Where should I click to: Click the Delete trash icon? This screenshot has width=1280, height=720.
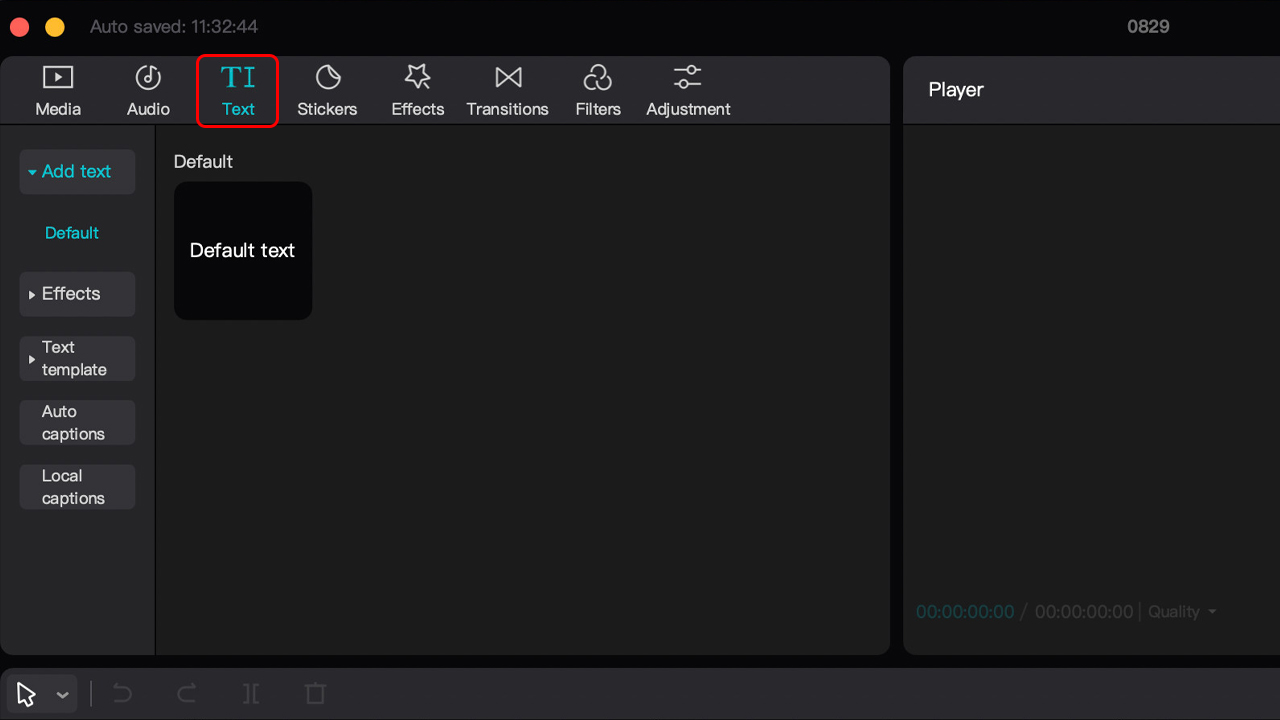tap(315, 694)
